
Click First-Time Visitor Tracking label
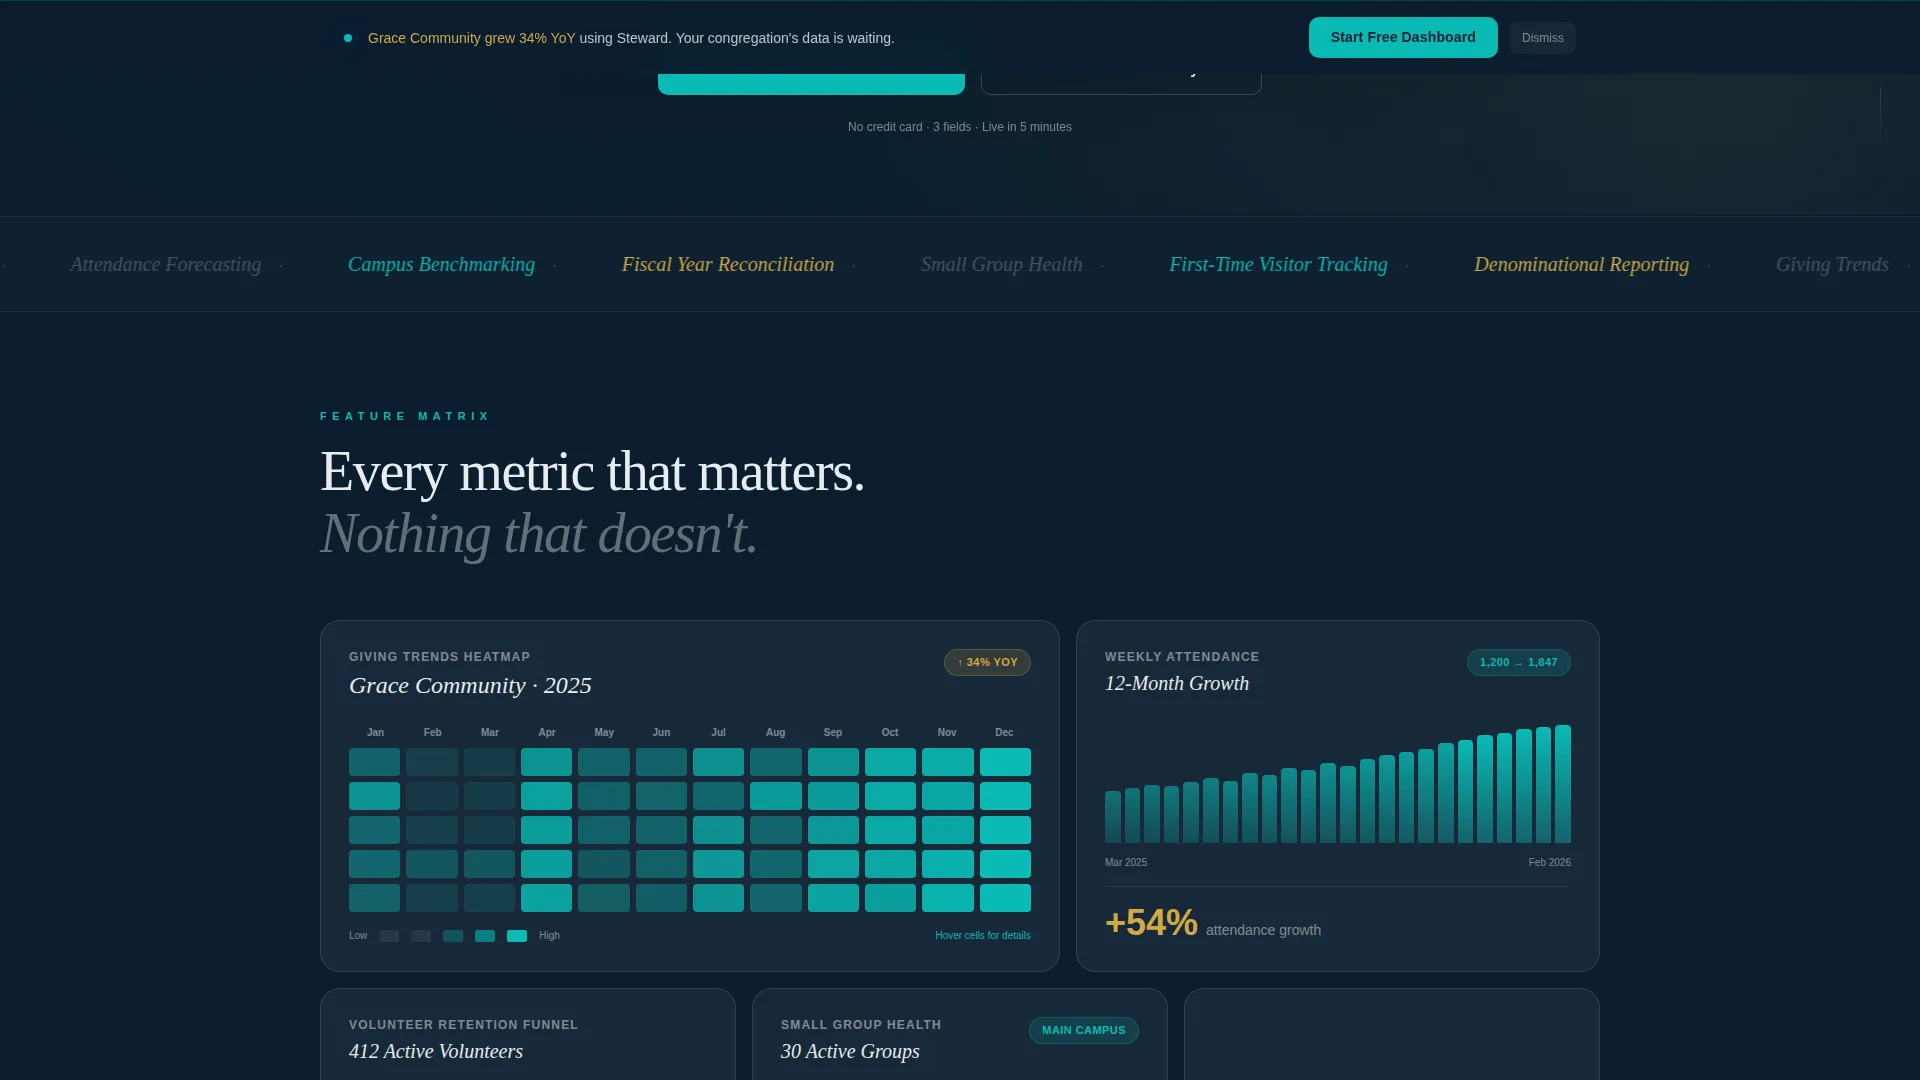[x=1278, y=264]
